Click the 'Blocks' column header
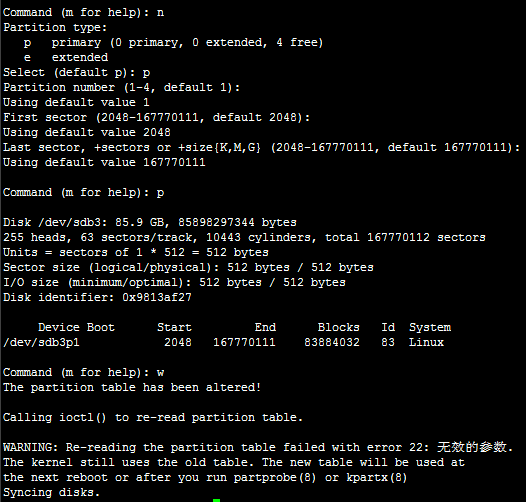 (338, 327)
